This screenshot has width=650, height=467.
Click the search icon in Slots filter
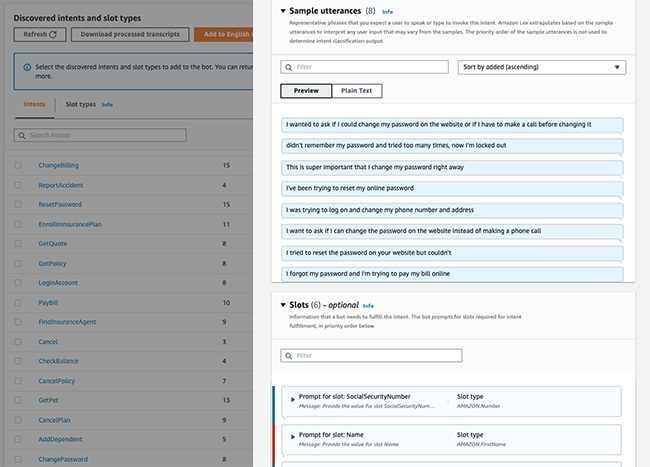(x=289, y=356)
